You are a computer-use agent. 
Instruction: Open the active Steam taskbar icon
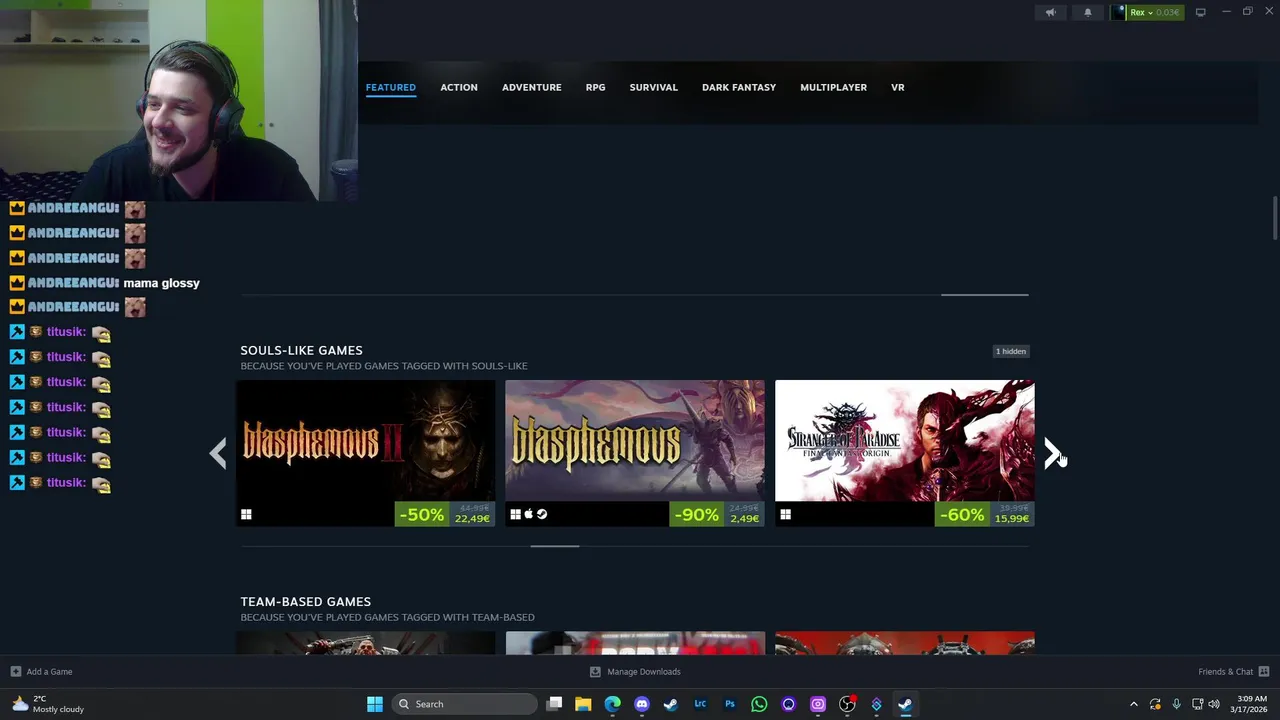click(905, 704)
